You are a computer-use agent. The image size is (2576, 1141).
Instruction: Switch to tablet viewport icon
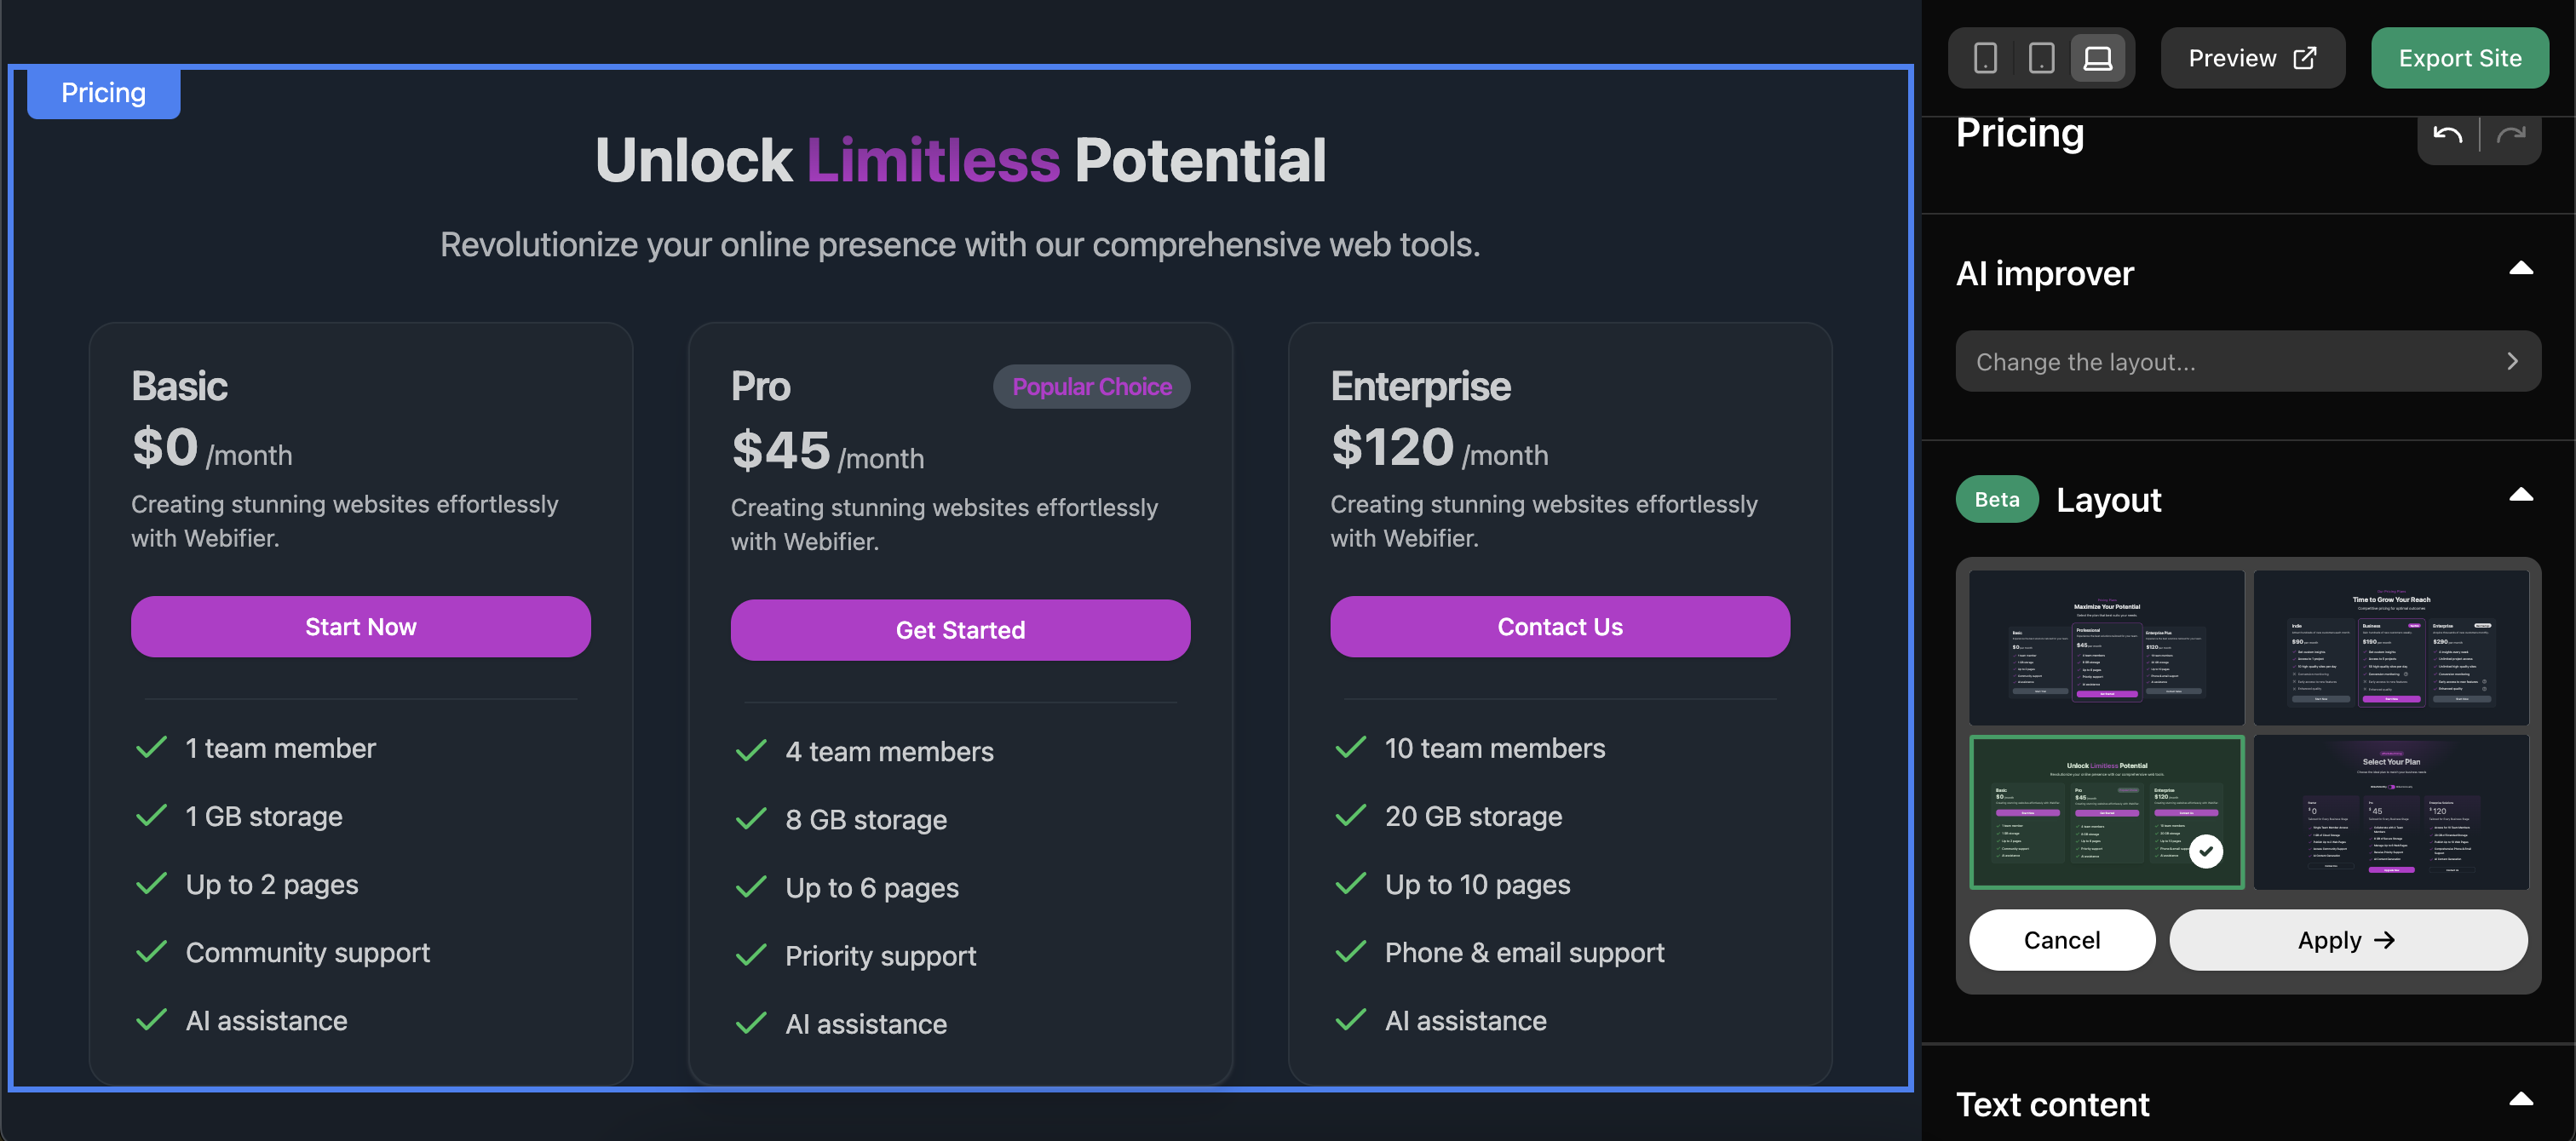(x=2041, y=58)
